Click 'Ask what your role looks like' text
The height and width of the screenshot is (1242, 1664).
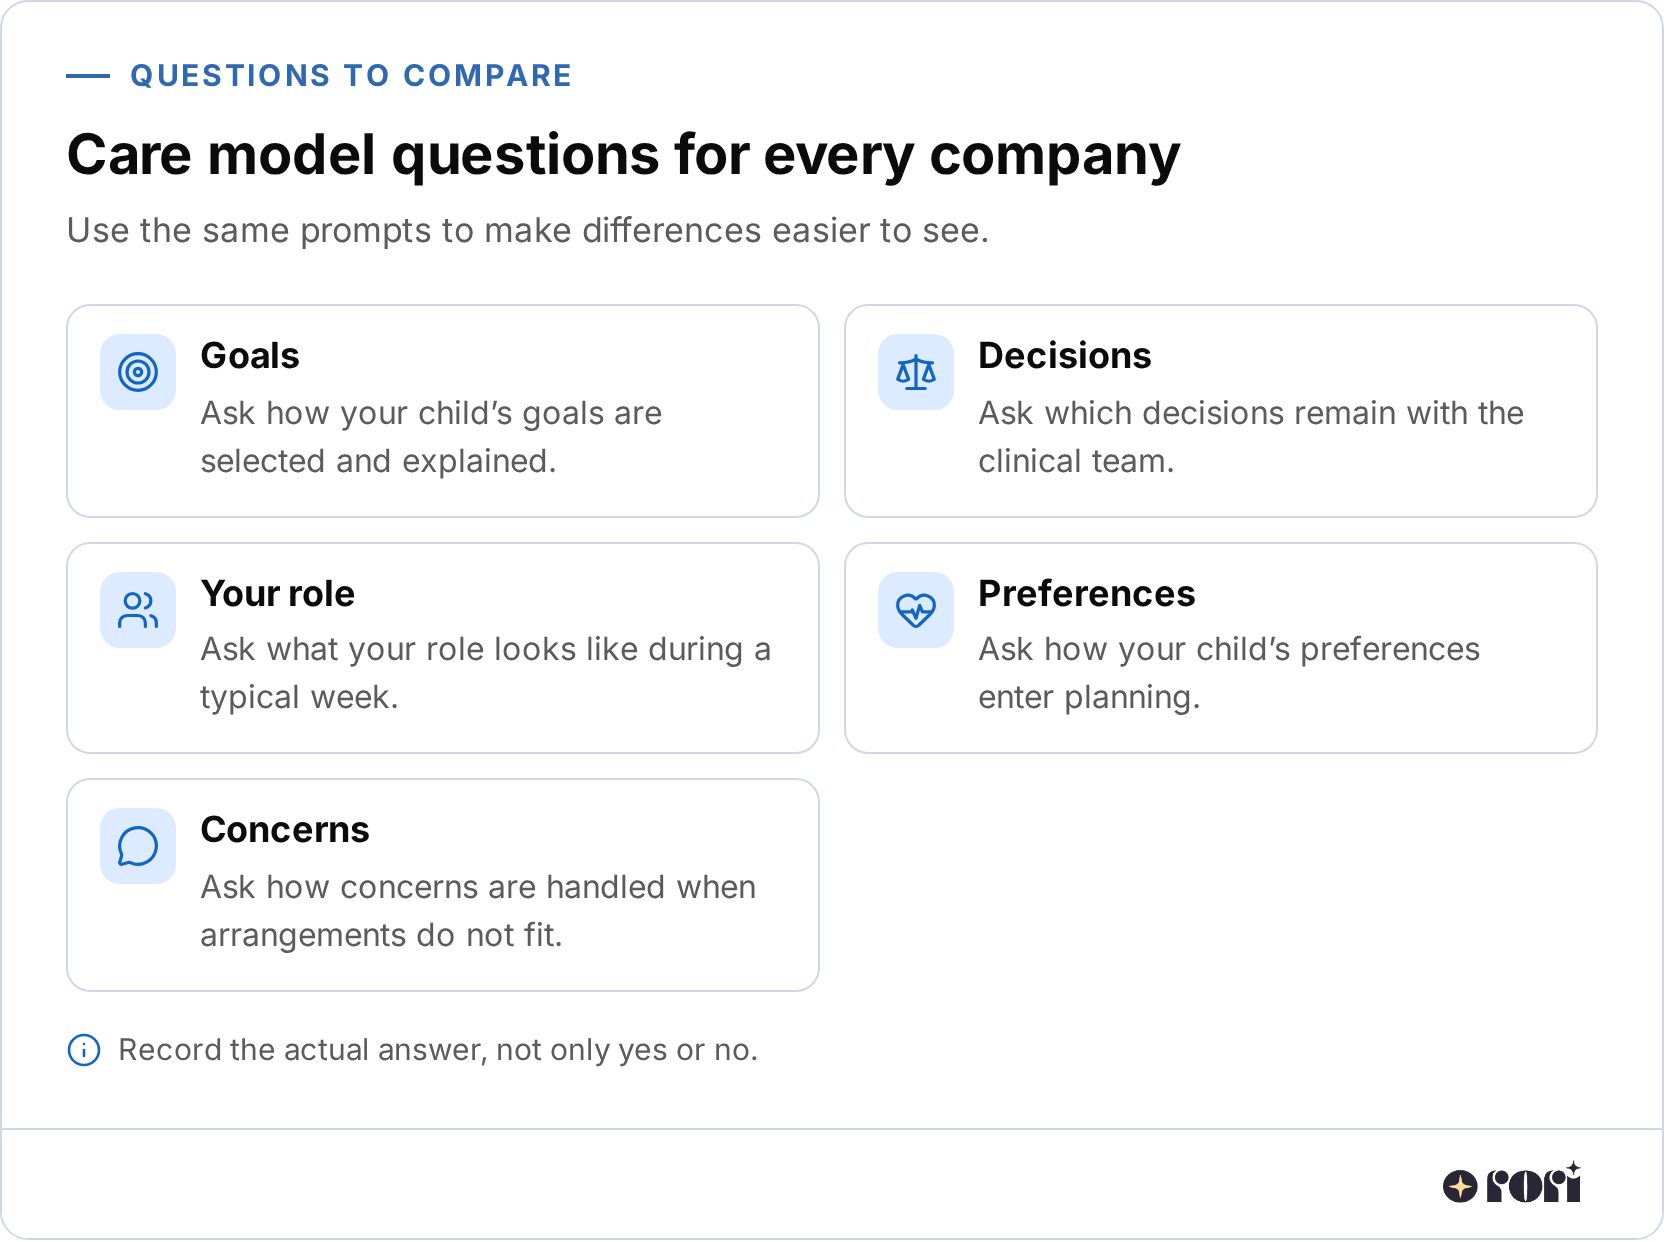point(486,673)
